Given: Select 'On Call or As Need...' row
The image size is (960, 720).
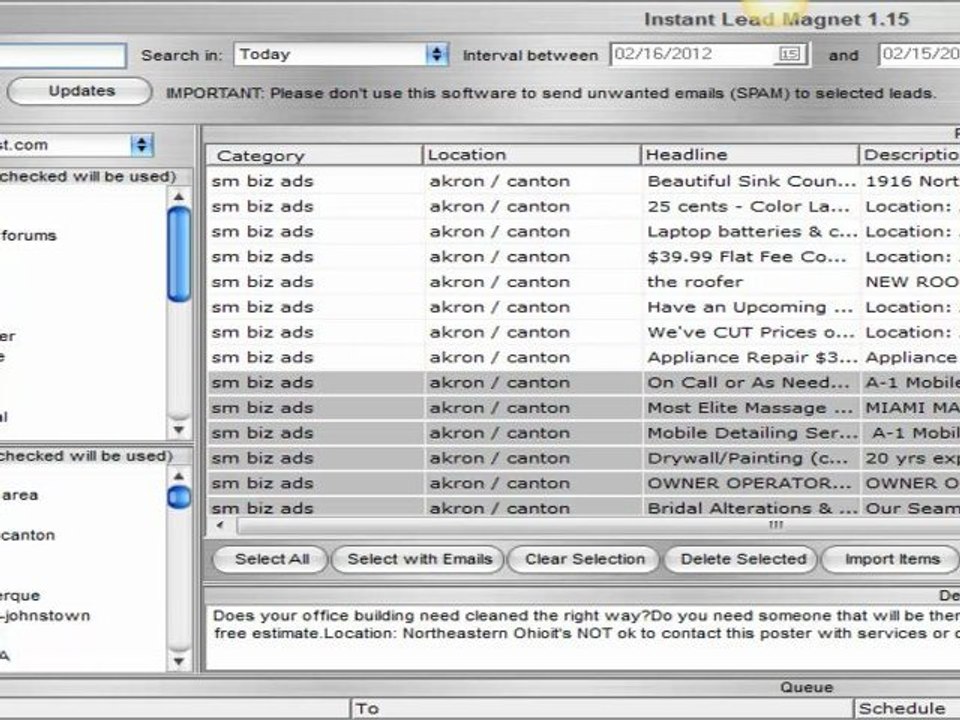Looking at the screenshot, I should tap(583, 383).
